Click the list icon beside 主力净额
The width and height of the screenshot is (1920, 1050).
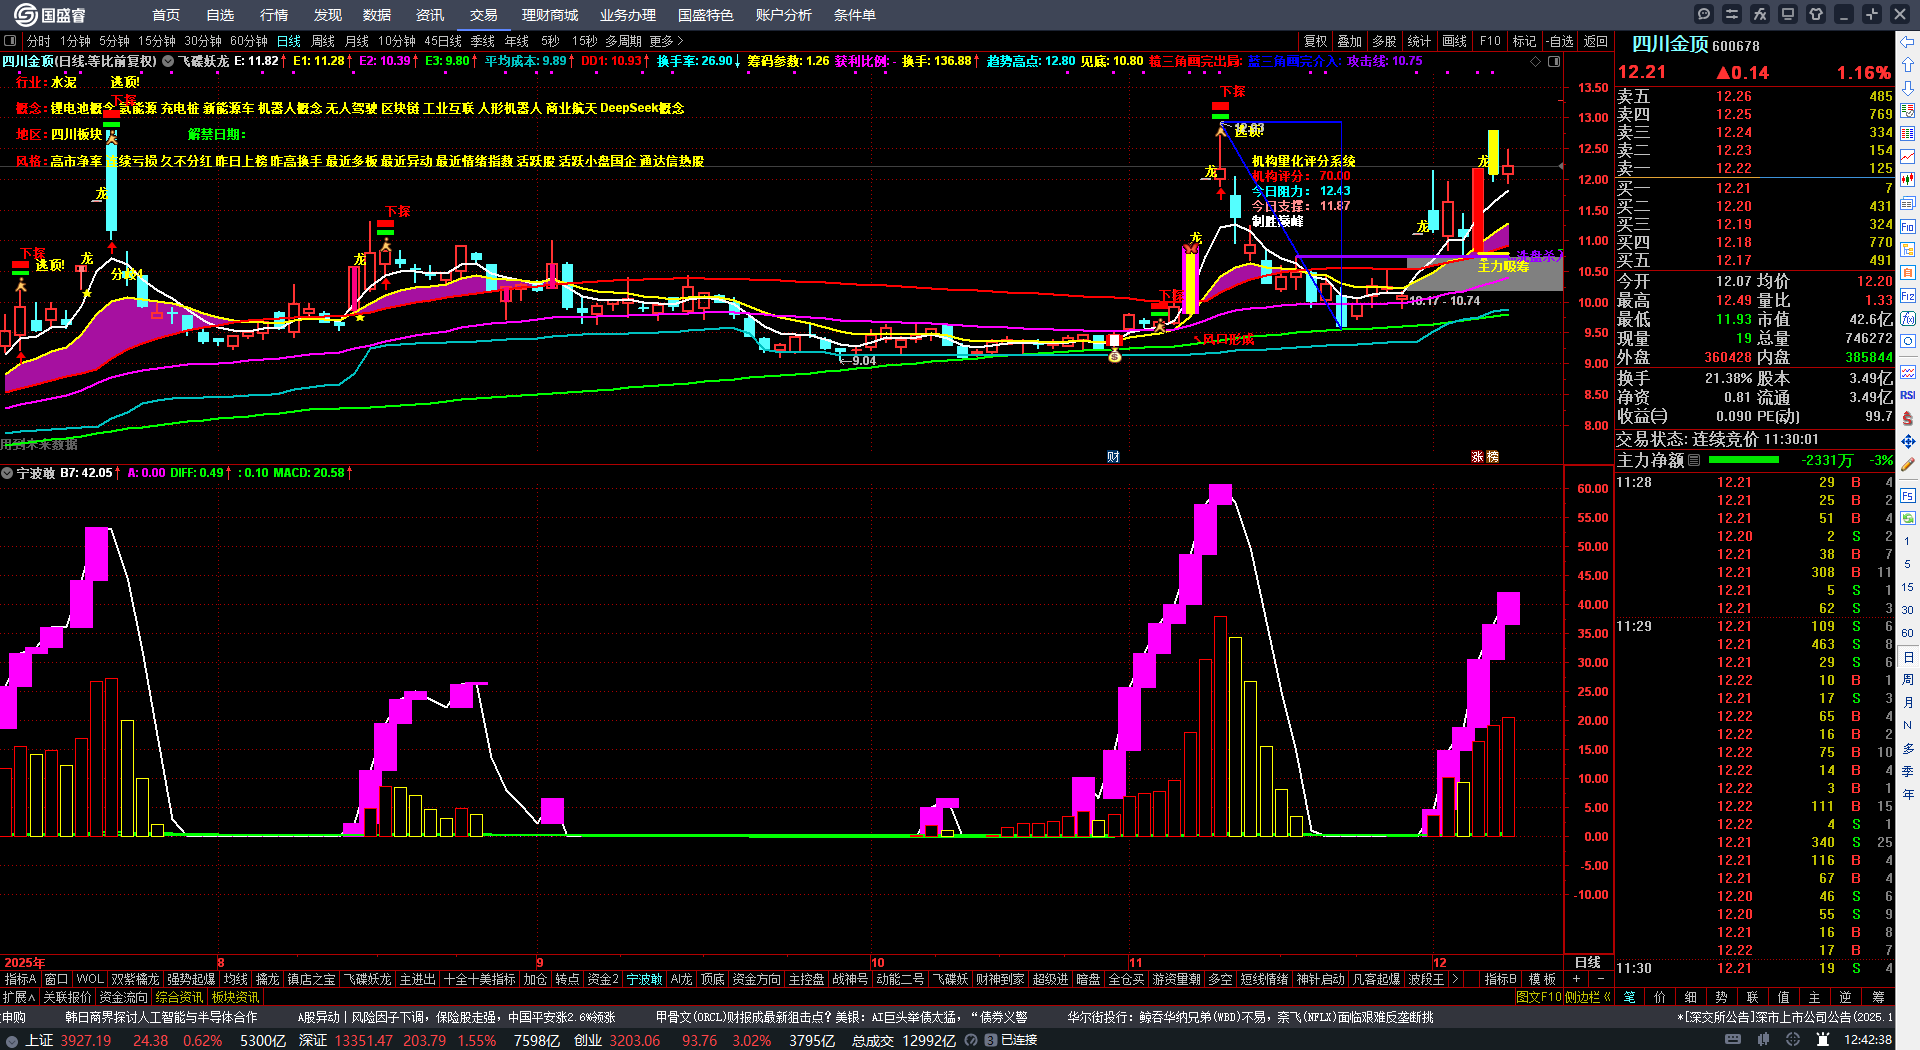tap(1694, 460)
